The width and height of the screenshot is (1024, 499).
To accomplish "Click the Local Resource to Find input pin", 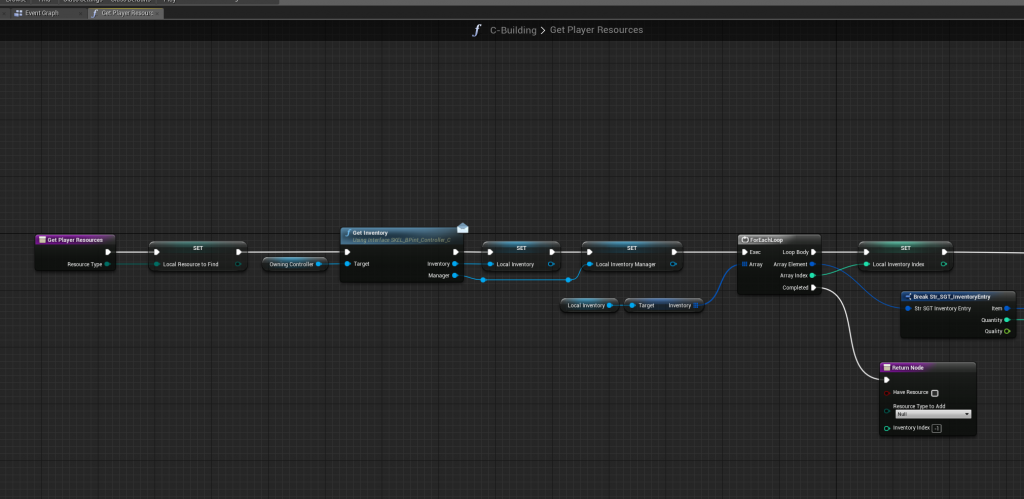I will [157, 265].
